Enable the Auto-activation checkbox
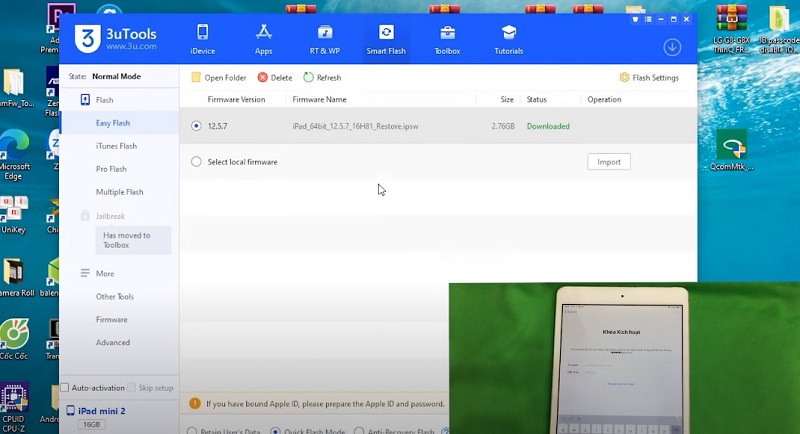This screenshot has height=434, width=800. pos(65,388)
